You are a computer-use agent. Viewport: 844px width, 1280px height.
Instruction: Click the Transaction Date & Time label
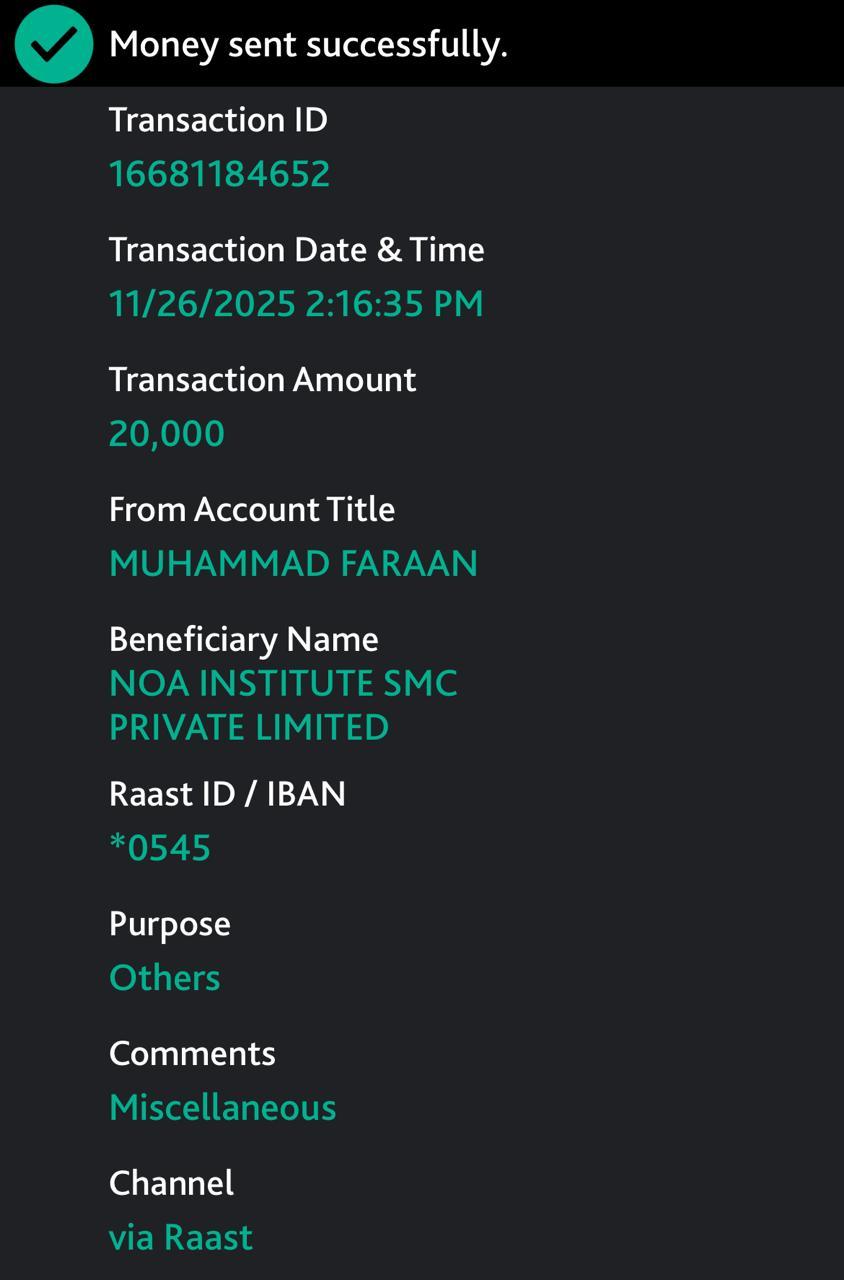(x=296, y=250)
